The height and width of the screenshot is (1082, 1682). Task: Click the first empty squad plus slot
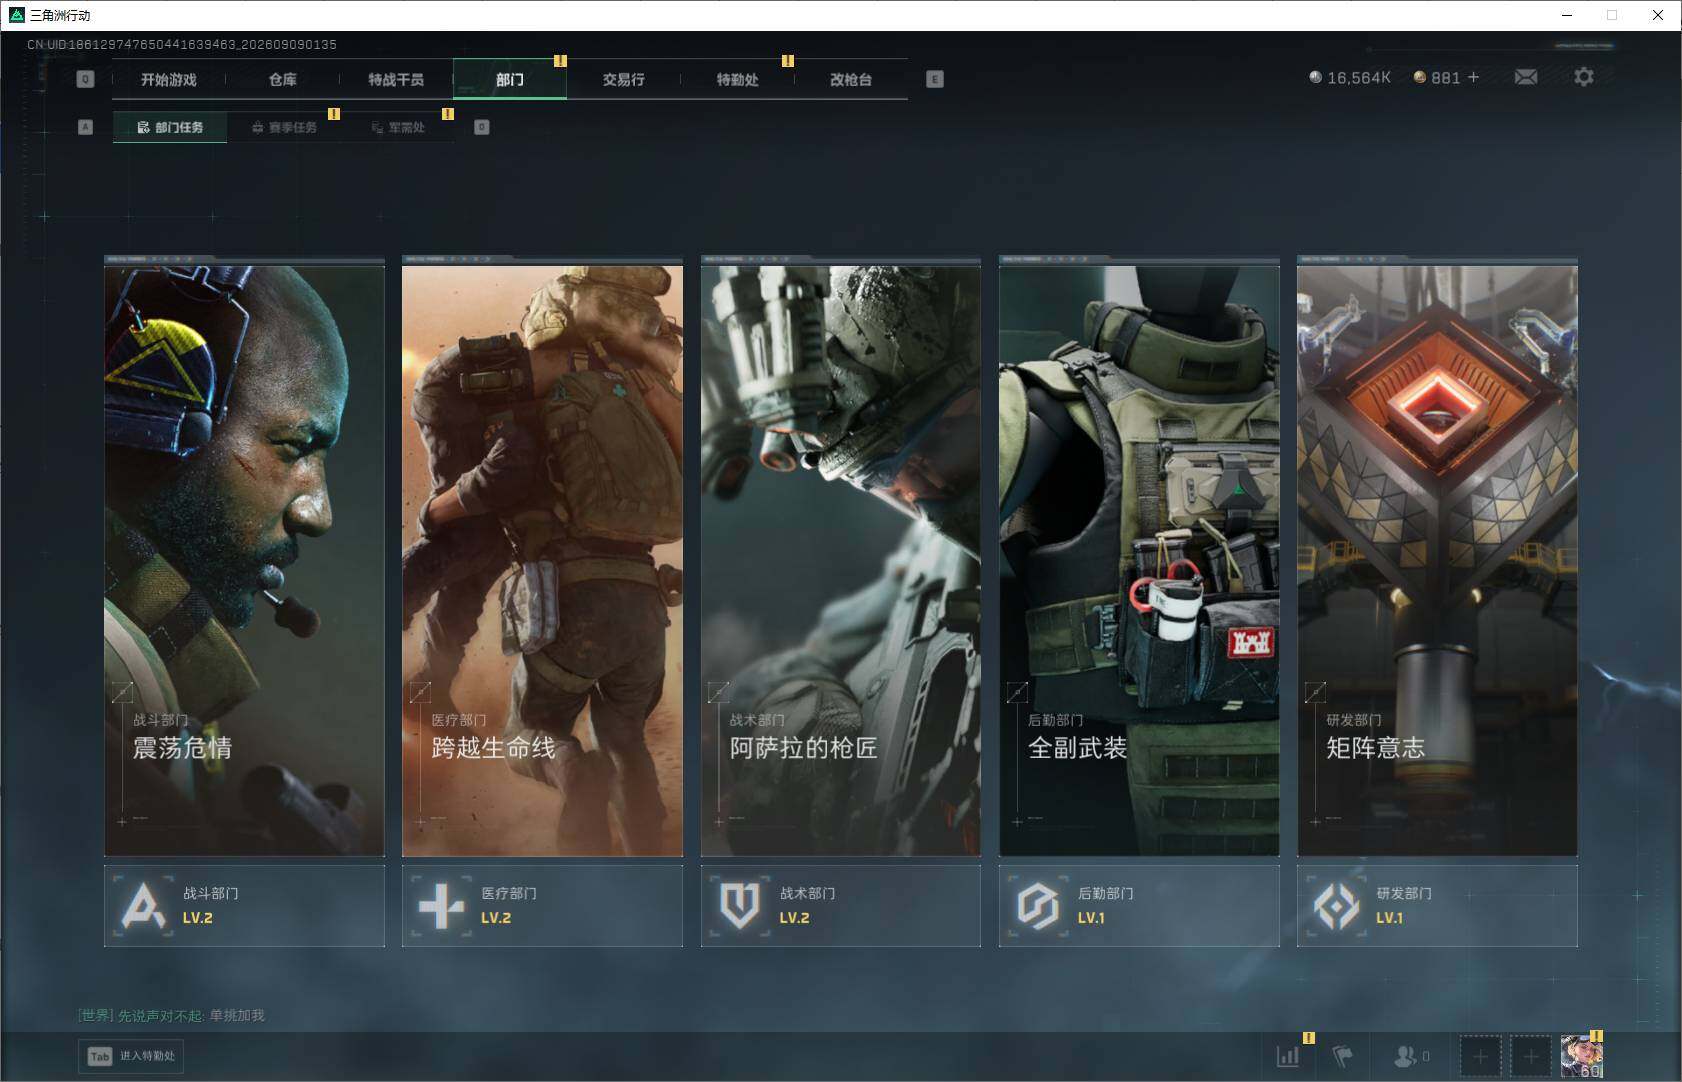1480,1056
